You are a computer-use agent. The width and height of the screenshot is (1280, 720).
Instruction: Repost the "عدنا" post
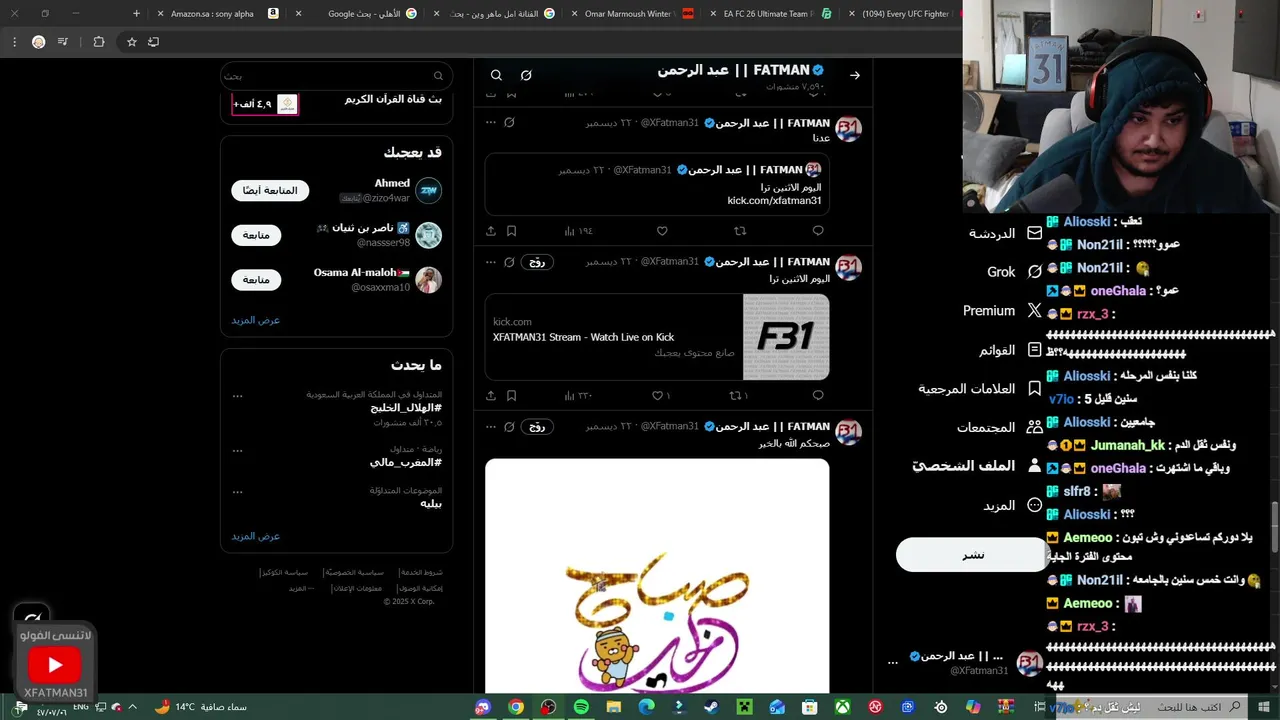[740, 231]
